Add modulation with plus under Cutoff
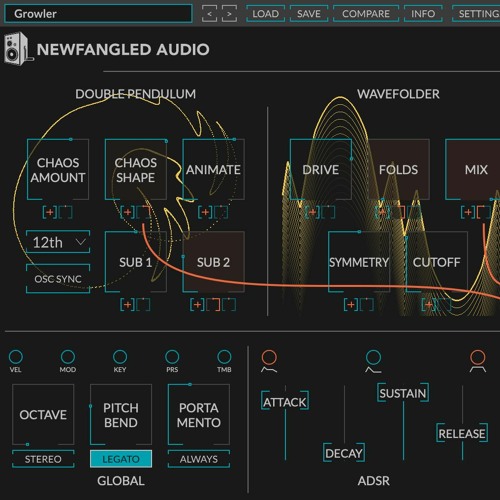This screenshot has height=500, width=500. [x=429, y=304]
